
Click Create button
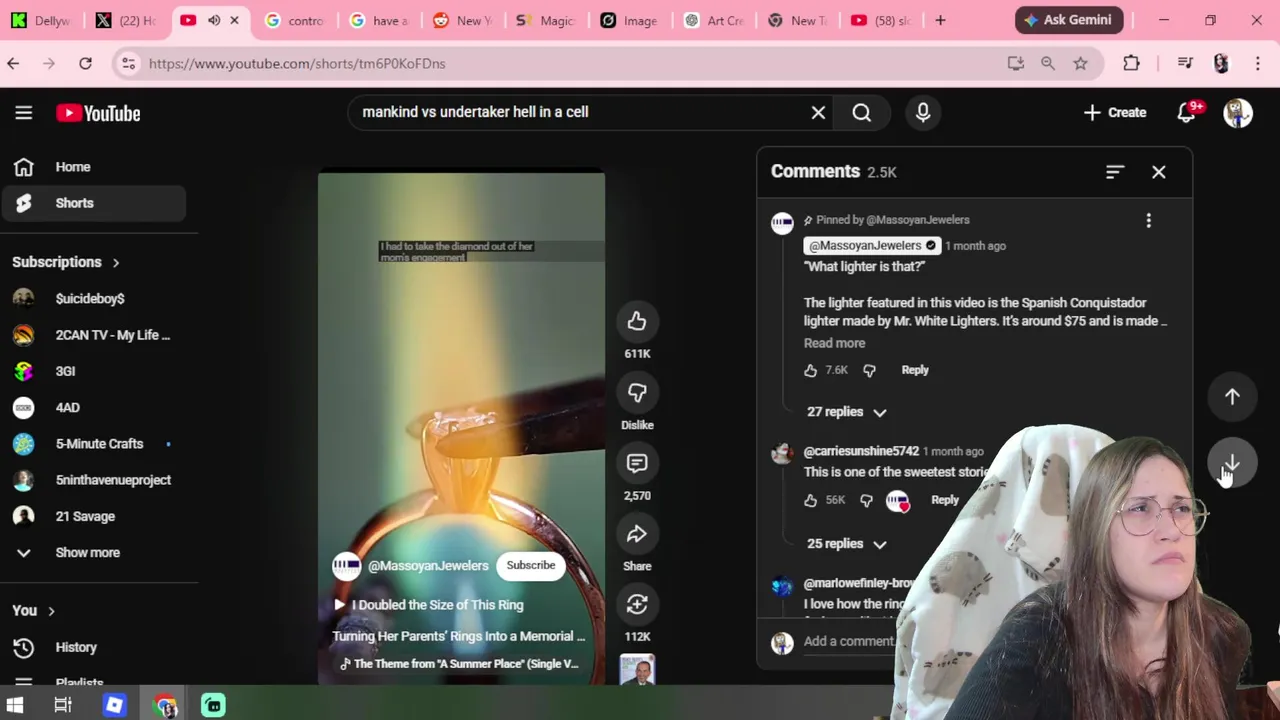1114,112
